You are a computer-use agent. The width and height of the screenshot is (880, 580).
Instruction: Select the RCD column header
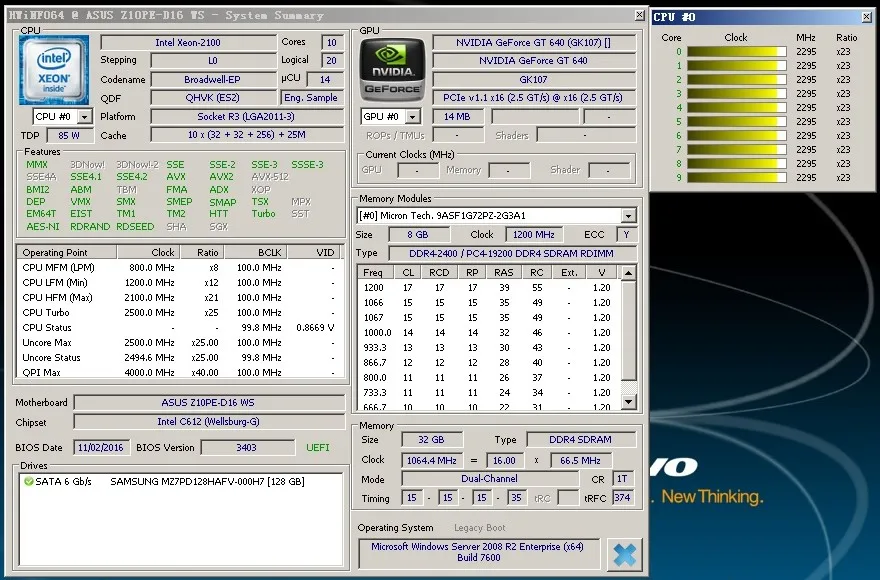(x=439, y=272)
